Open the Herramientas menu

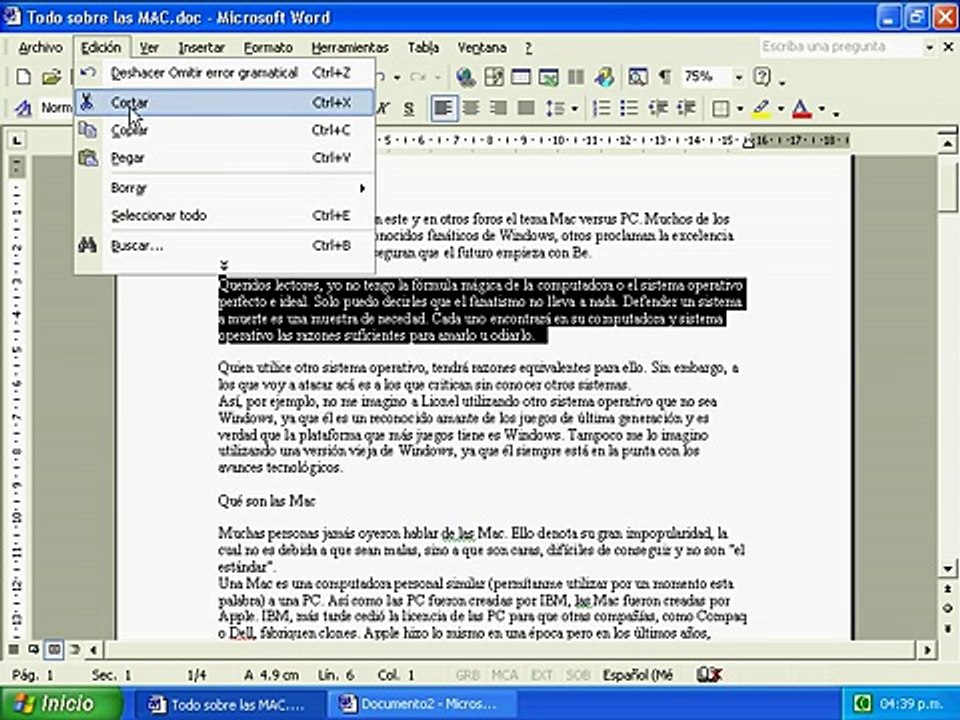click(350, 48)
